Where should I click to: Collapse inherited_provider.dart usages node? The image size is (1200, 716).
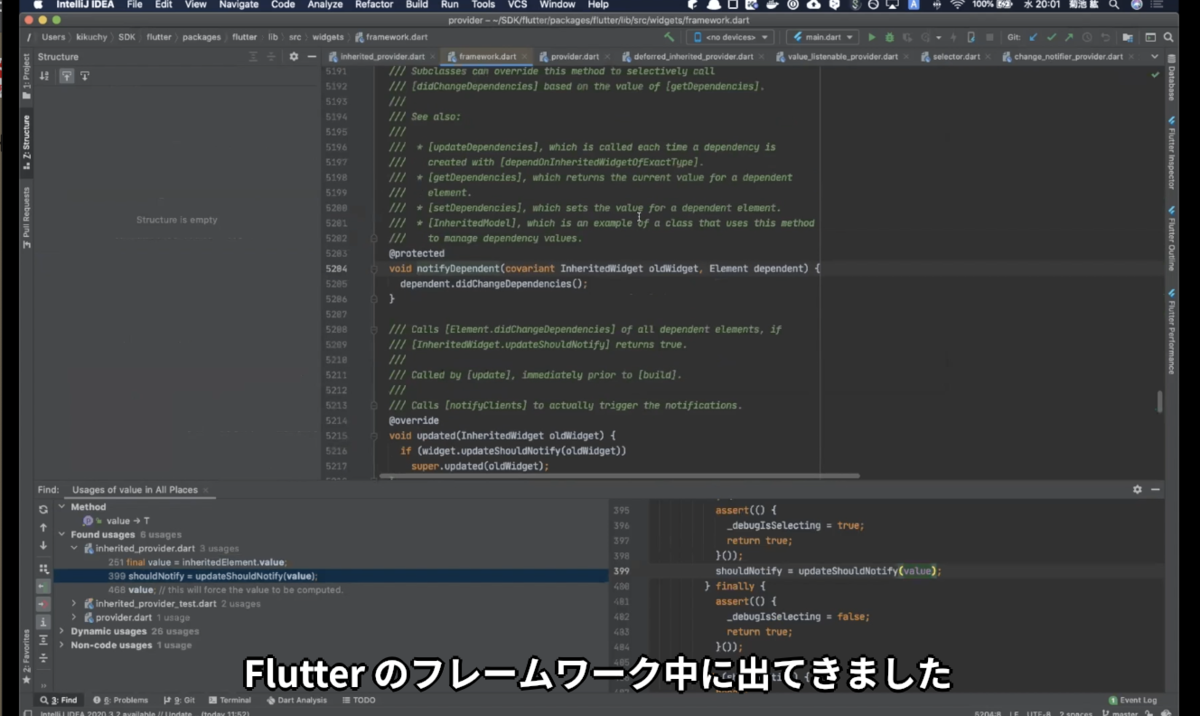74,548
